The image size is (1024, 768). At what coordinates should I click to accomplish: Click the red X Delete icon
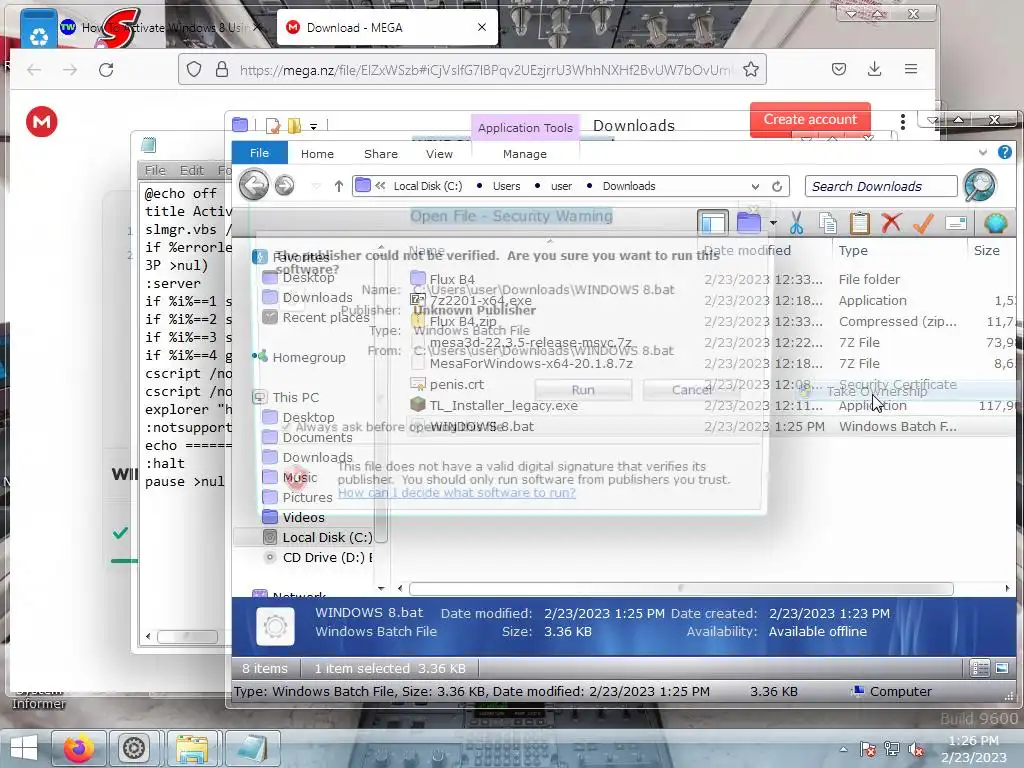891,223
